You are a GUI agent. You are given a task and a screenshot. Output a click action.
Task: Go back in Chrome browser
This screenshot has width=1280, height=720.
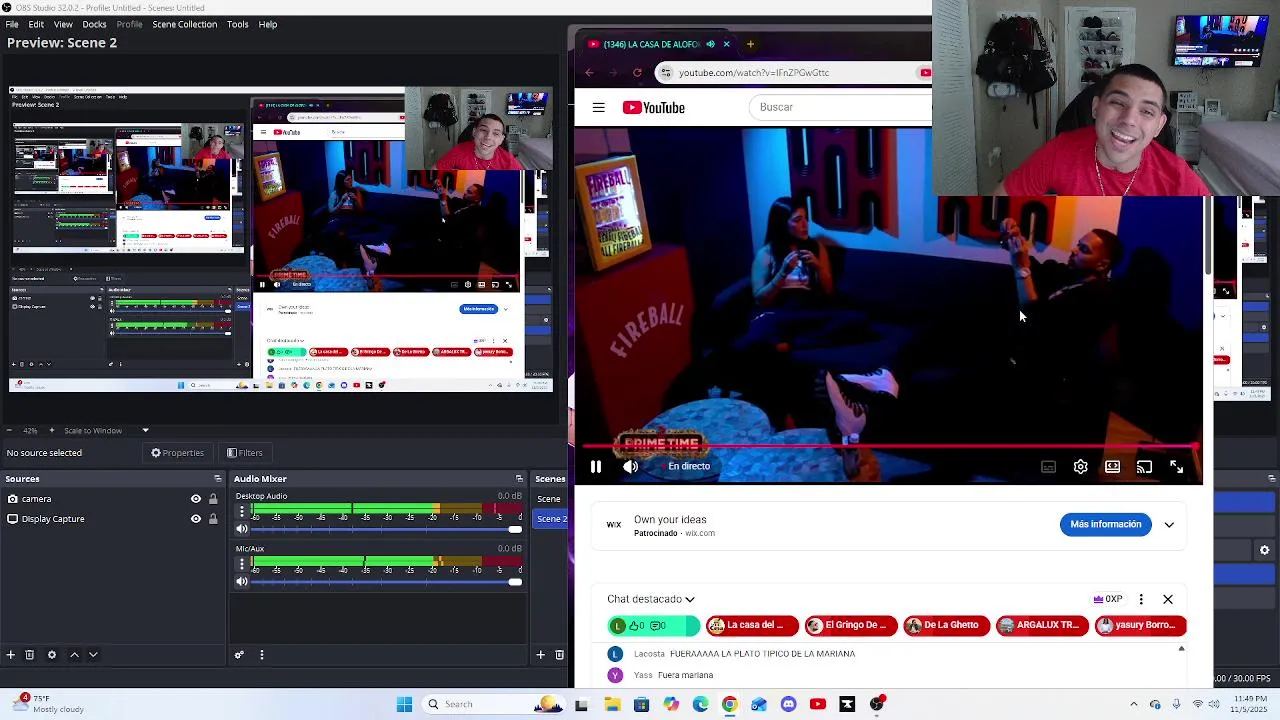[589, 73]
